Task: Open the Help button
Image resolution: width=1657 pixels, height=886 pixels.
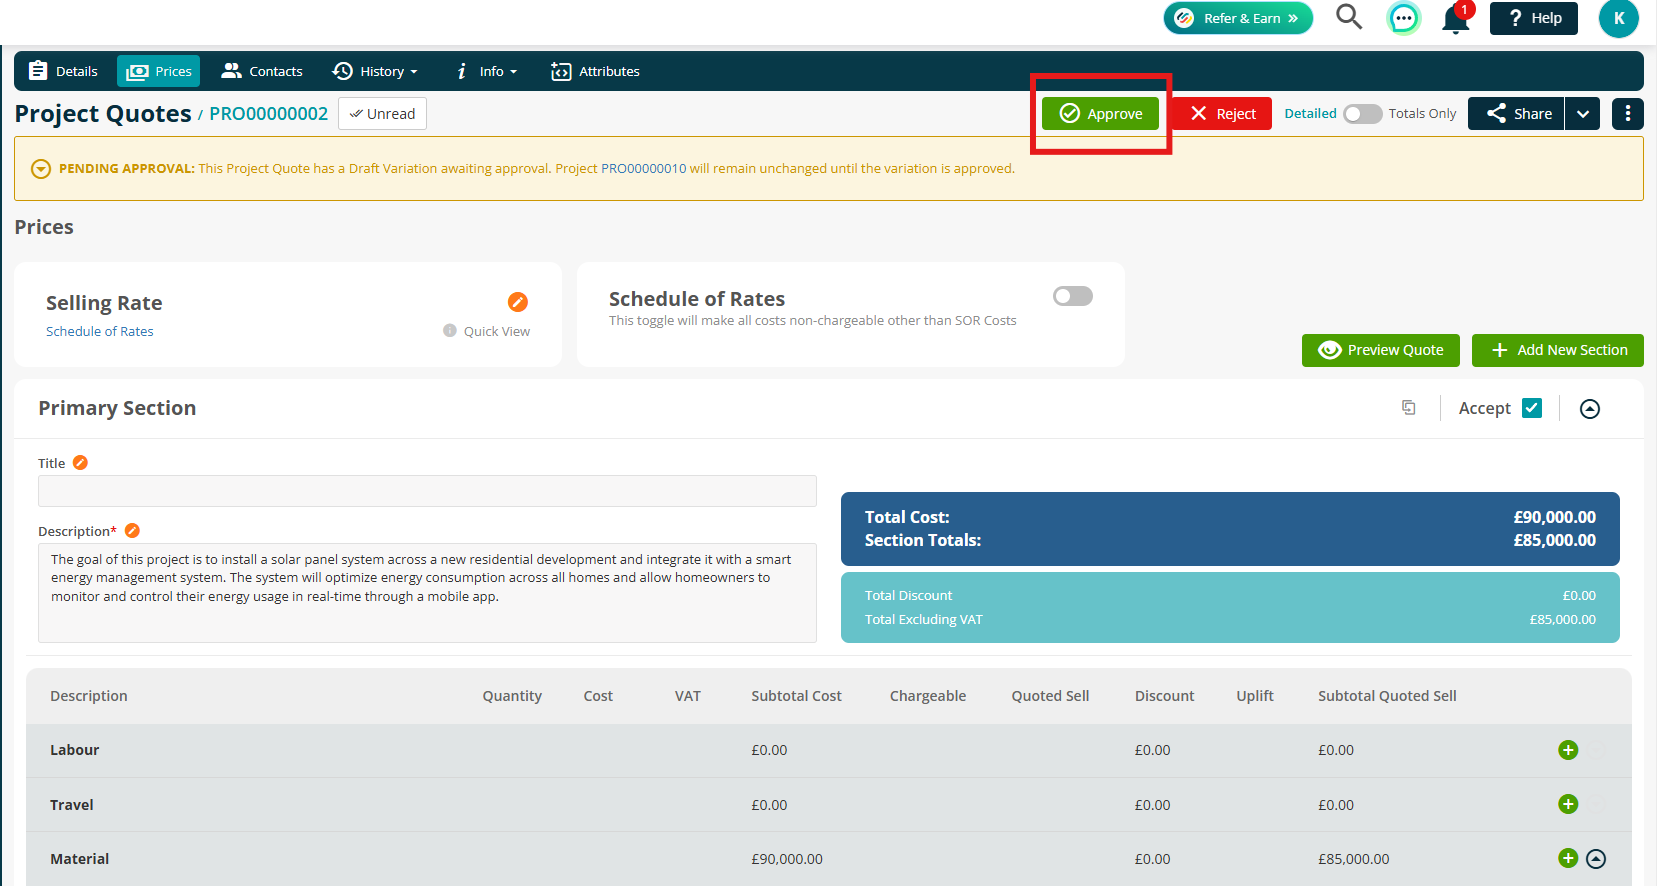Action: [1534, 18]
